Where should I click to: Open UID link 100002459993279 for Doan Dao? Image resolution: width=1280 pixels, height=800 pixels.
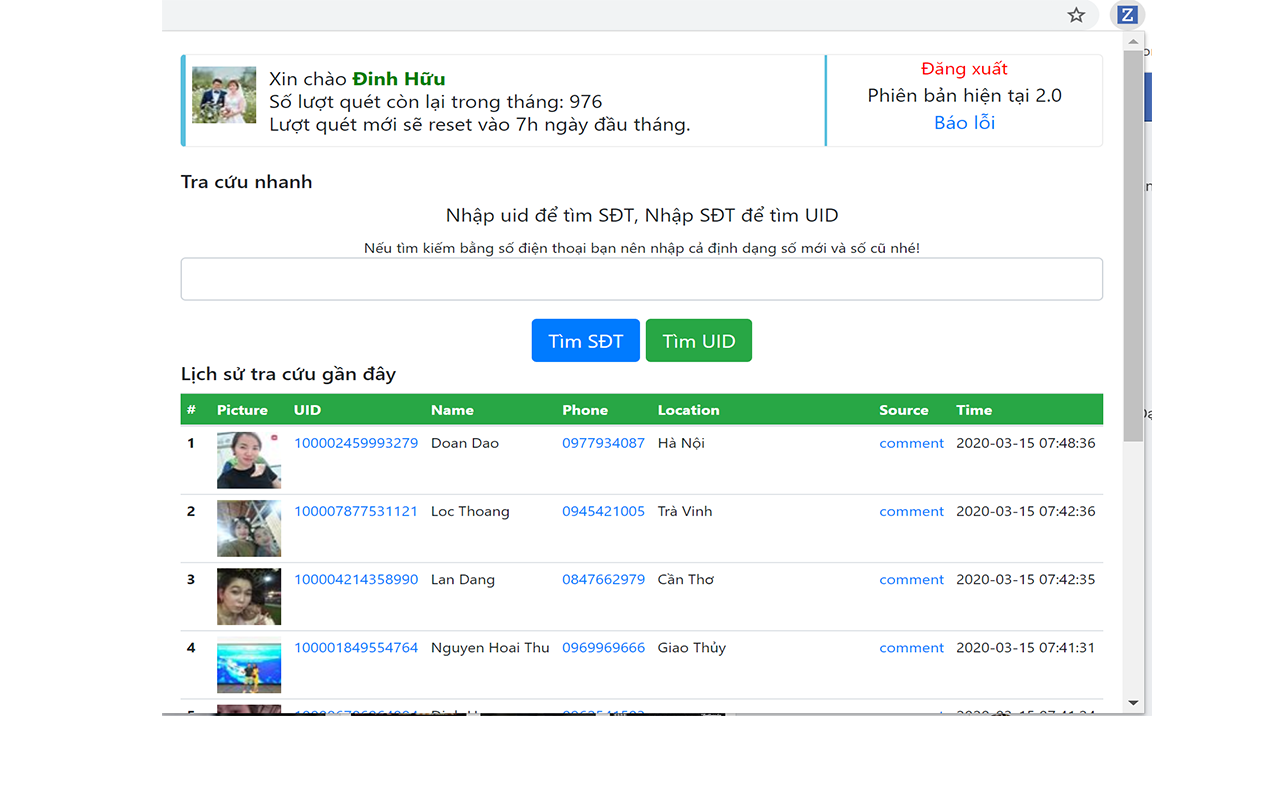click(x=356, y=443)
